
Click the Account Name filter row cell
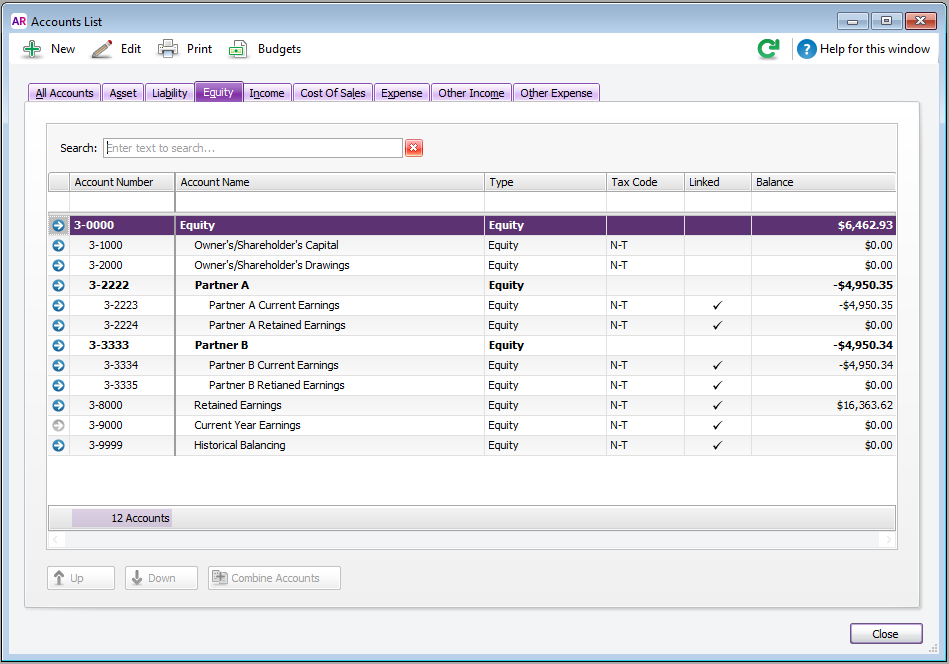[330, 202]
